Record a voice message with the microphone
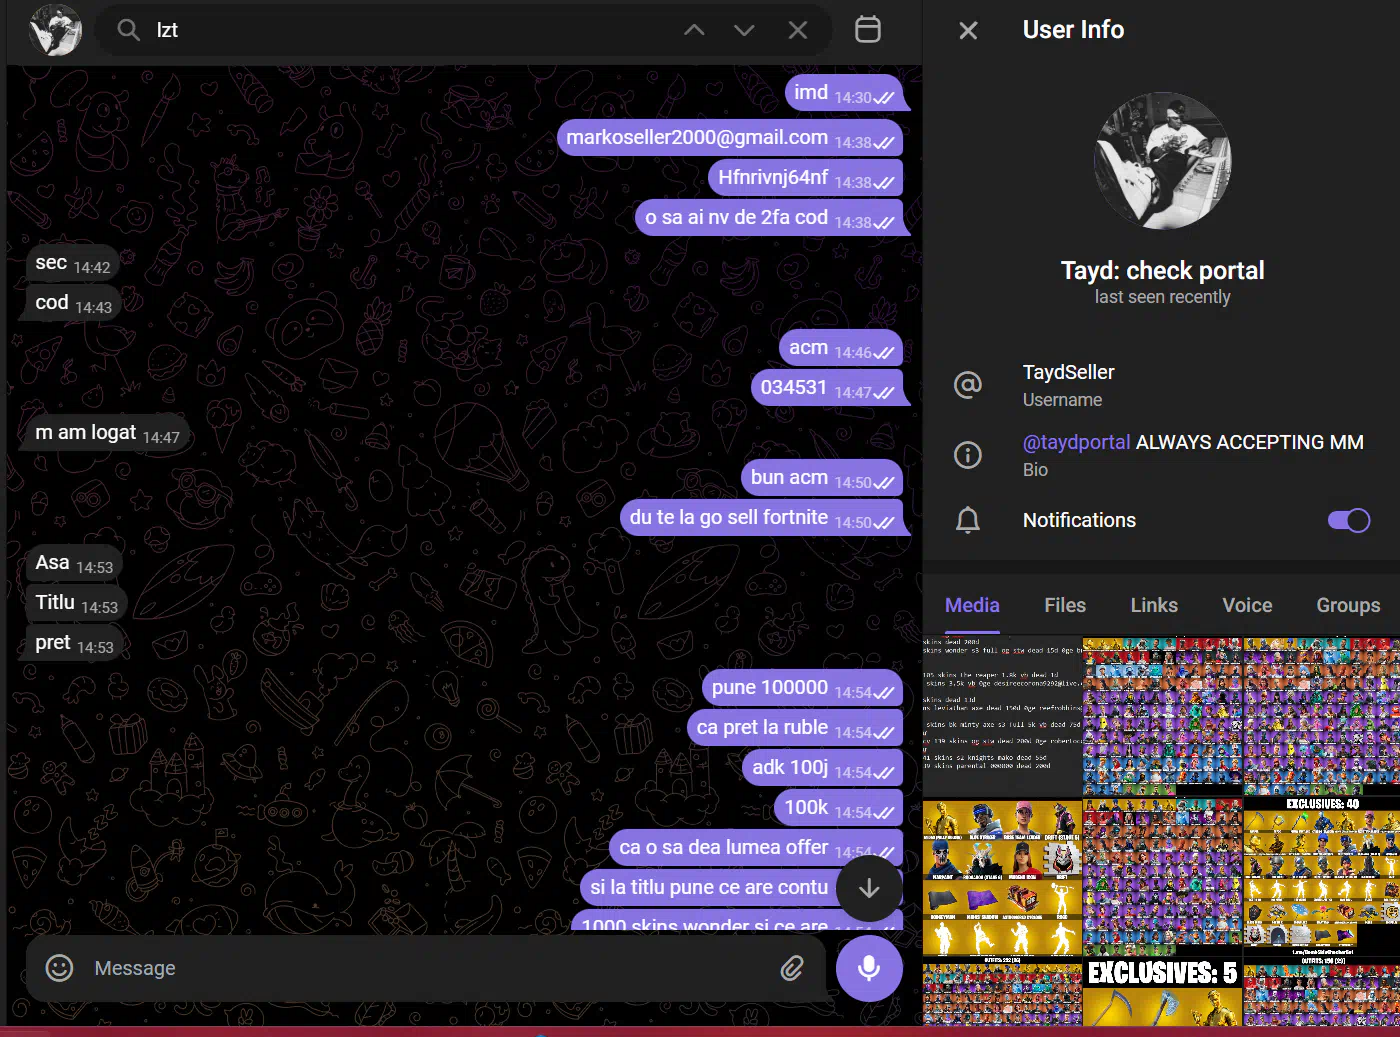This screenshot has height=1037, width=1400. (869, 968)
